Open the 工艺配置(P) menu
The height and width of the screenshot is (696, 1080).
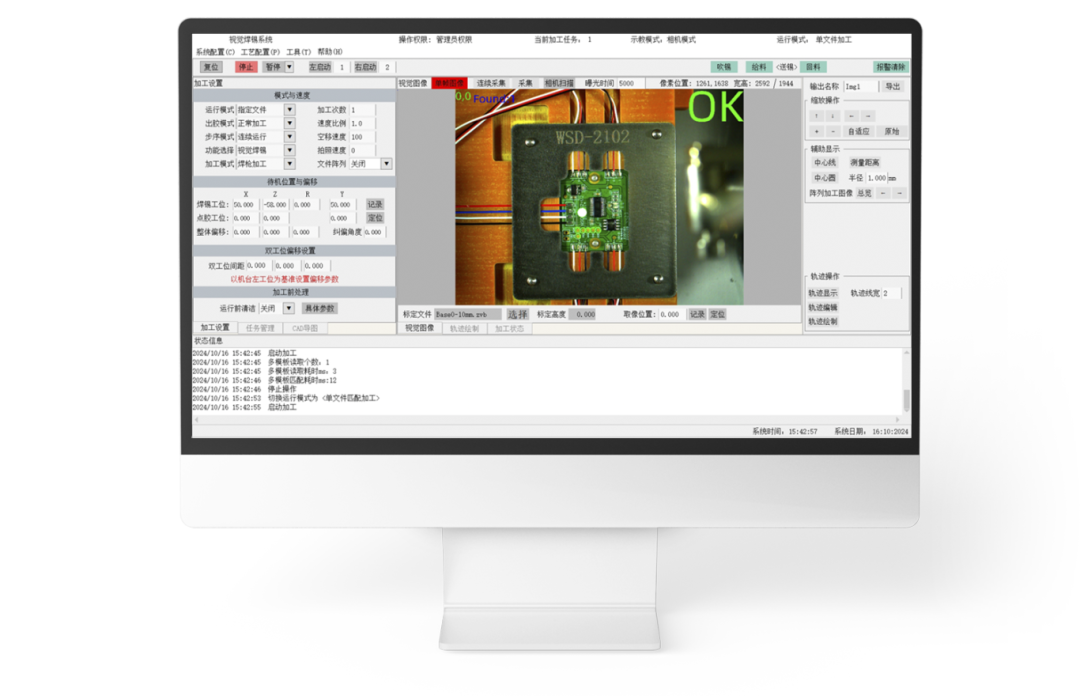pyautogui.click(x=260, y=52)
